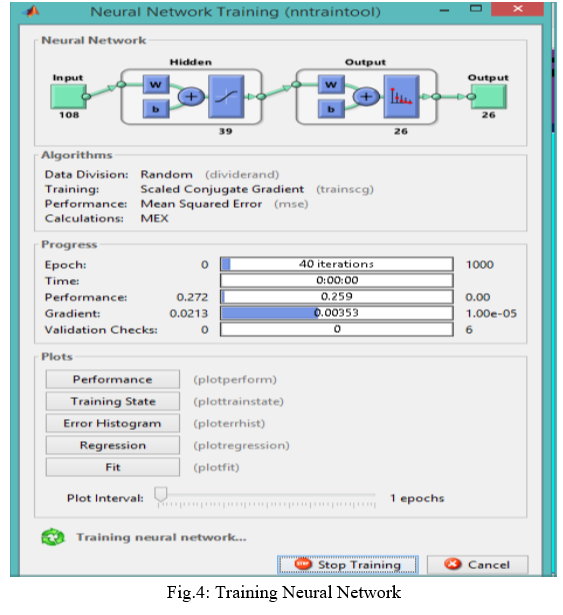Screen dimensions: 563x615
Task: Open the Performance plot
Action: [x=113, y=379]
